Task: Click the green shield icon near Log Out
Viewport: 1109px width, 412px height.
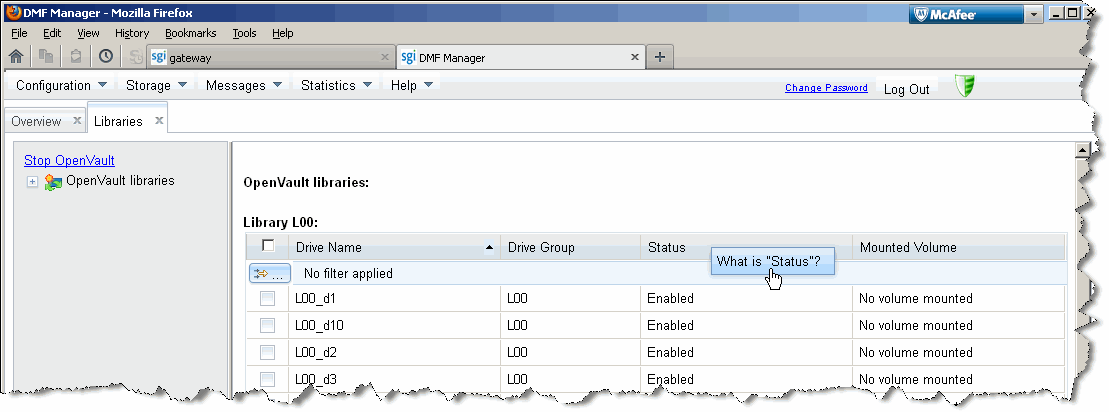Action: coord(964,86)
